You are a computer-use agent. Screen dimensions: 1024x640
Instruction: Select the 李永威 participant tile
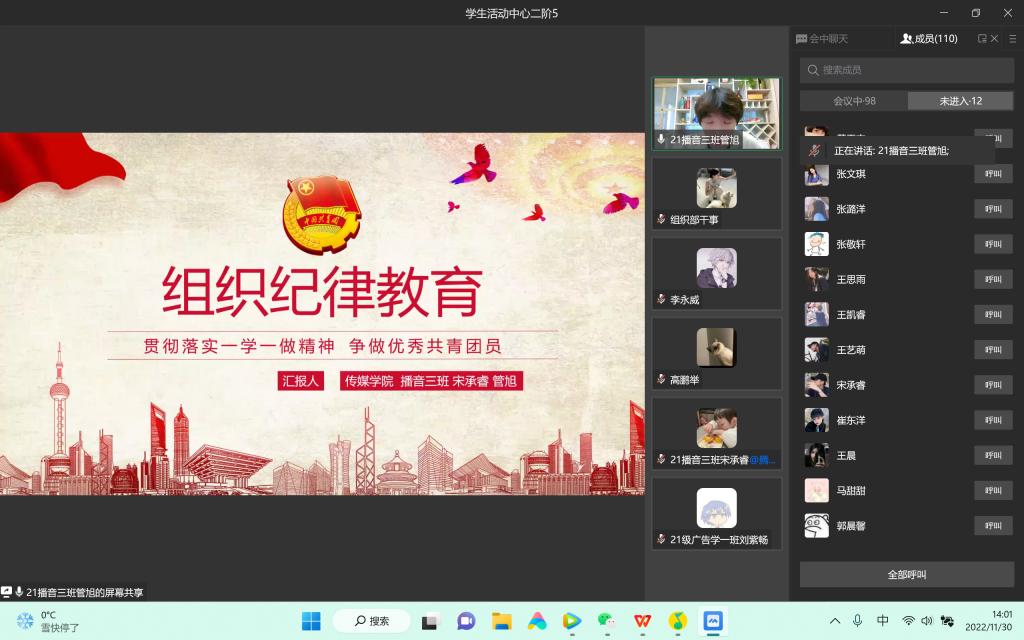[716, 274]
